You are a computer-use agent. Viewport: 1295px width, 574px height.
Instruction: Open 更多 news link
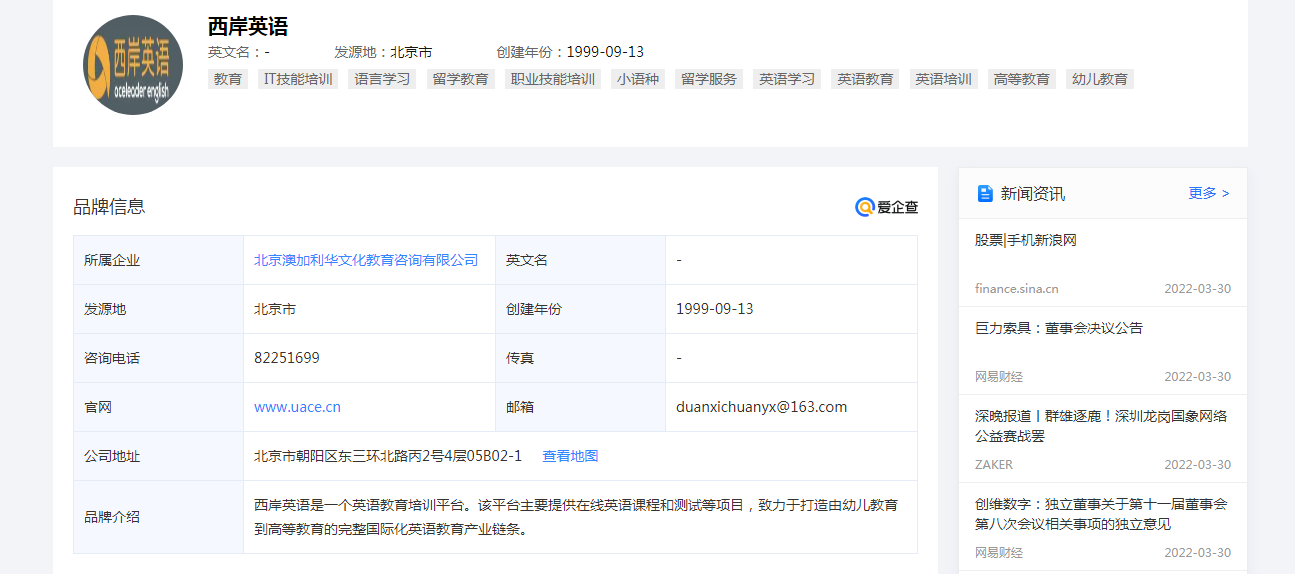(x=1209, y=193)
